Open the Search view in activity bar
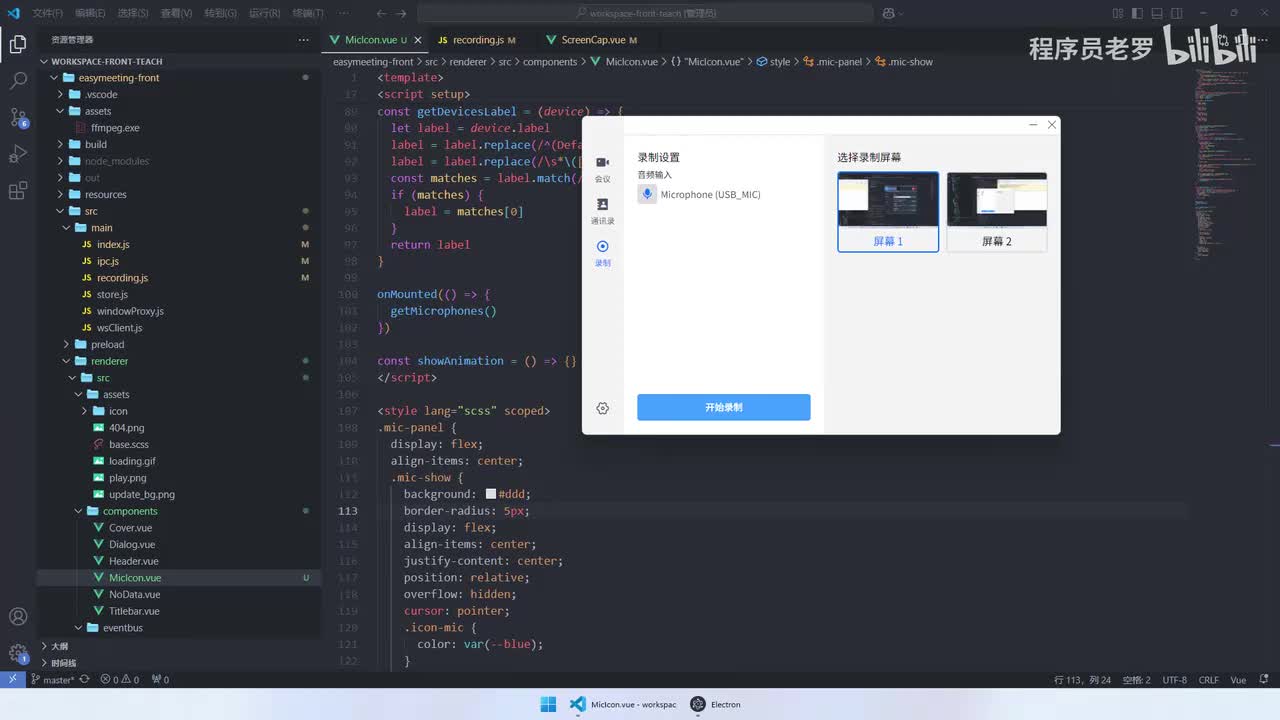 tap(18, 81)
